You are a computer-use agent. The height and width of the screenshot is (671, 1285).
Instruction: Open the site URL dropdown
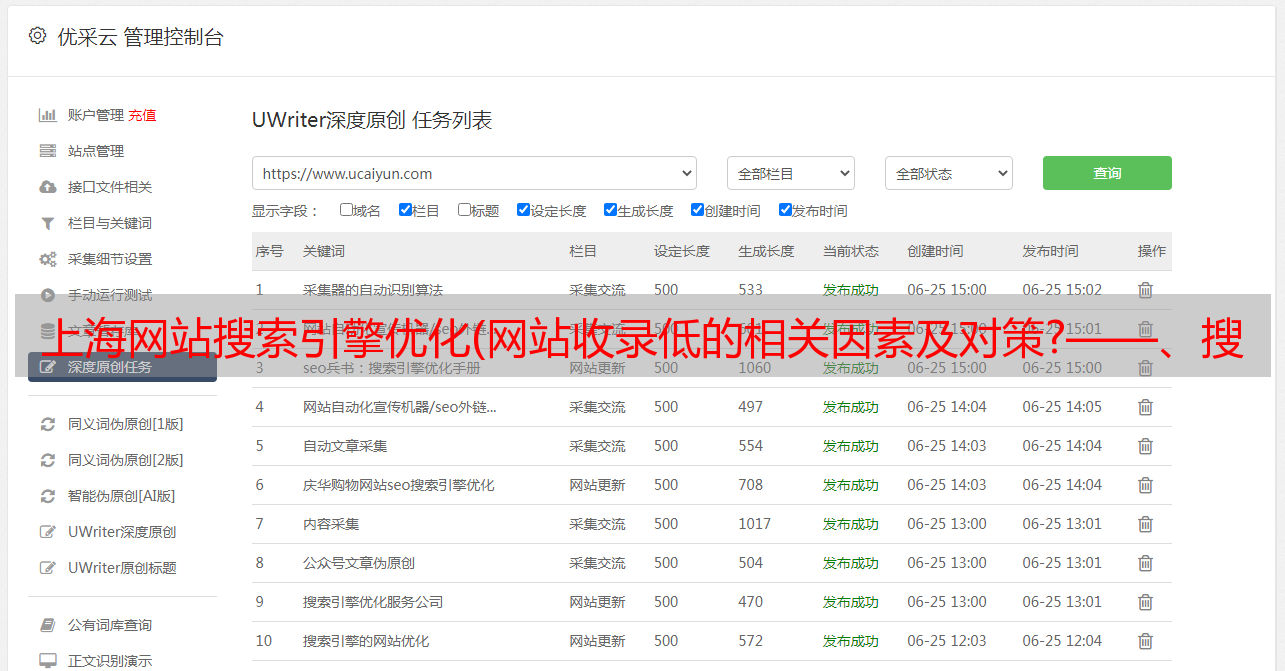(x=474, y=173)
